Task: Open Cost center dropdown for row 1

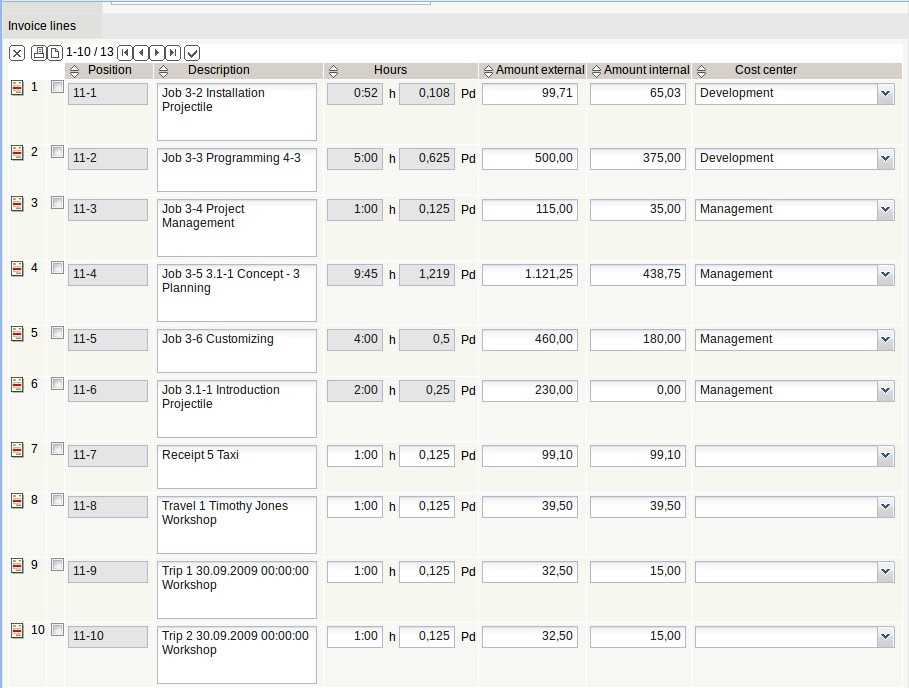Action: [x=885, y=94]
